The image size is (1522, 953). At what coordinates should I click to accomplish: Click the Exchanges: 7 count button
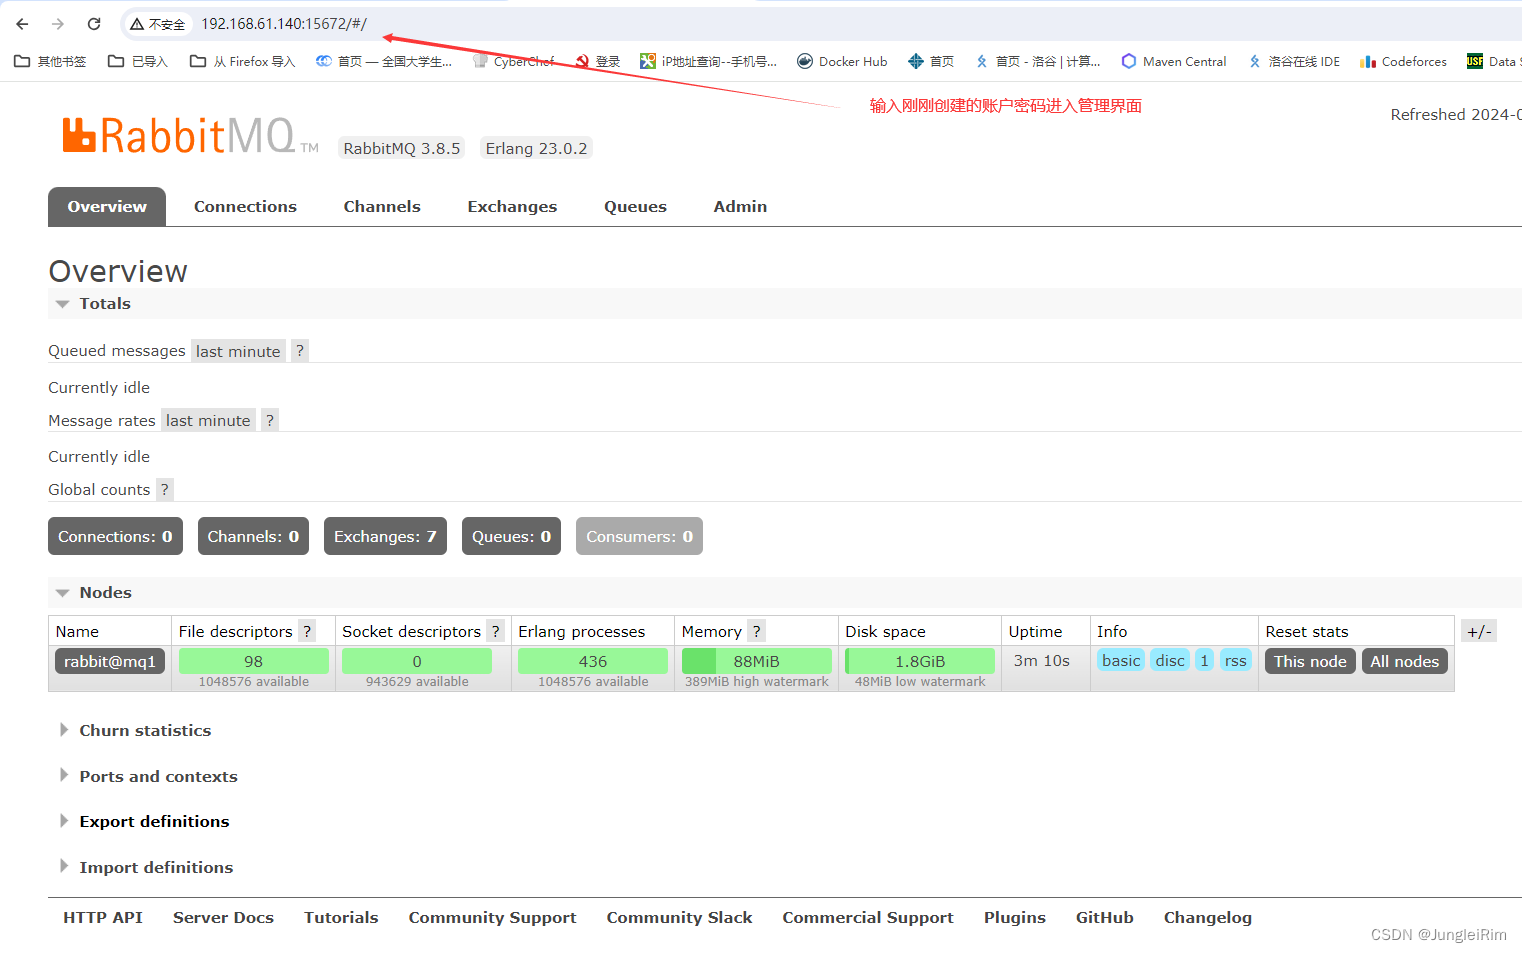coord(385,536)
